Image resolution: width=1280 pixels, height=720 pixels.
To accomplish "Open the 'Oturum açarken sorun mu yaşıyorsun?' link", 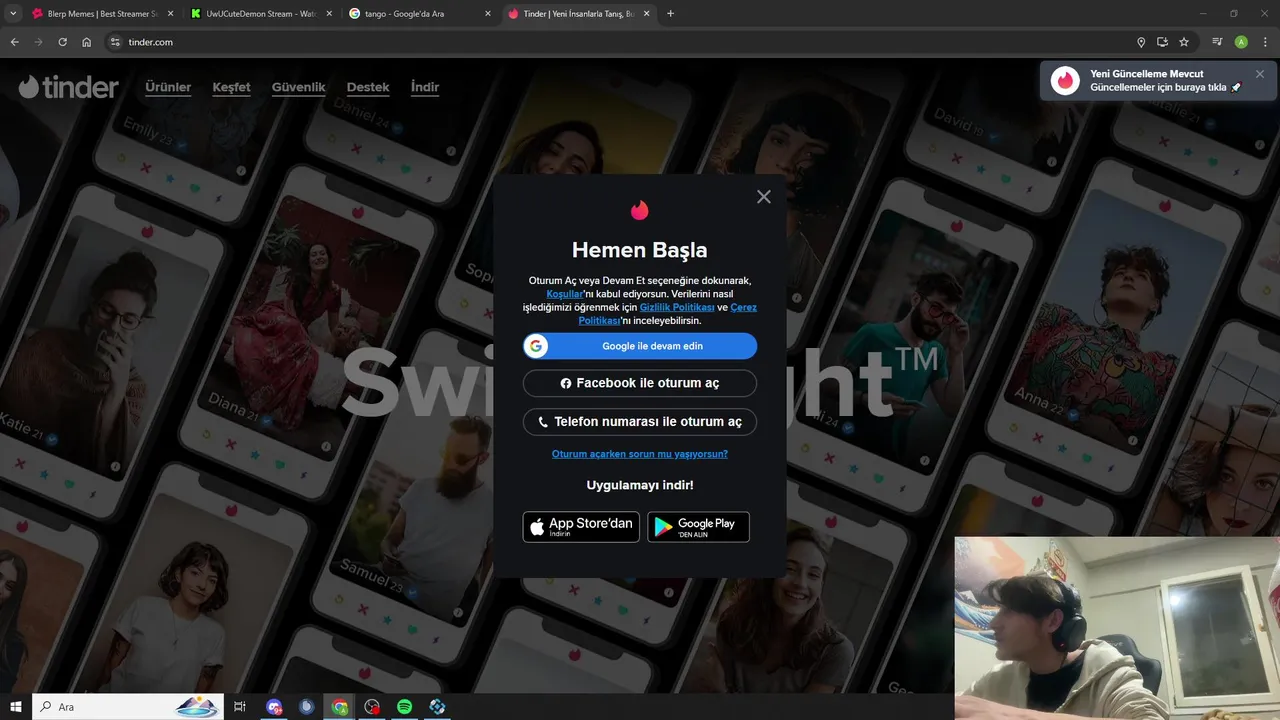I will pos(640,454).
